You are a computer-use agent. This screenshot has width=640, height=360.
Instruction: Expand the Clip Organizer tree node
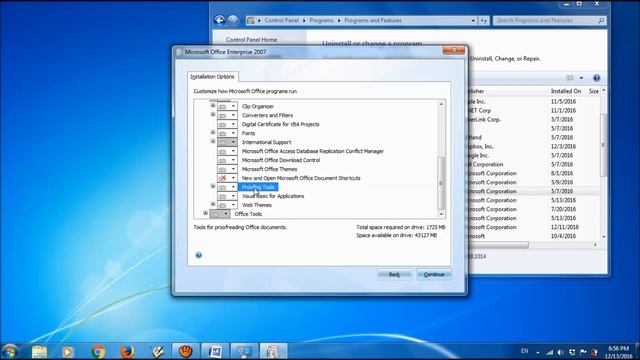pyautogui.click(x=213, y=105)
